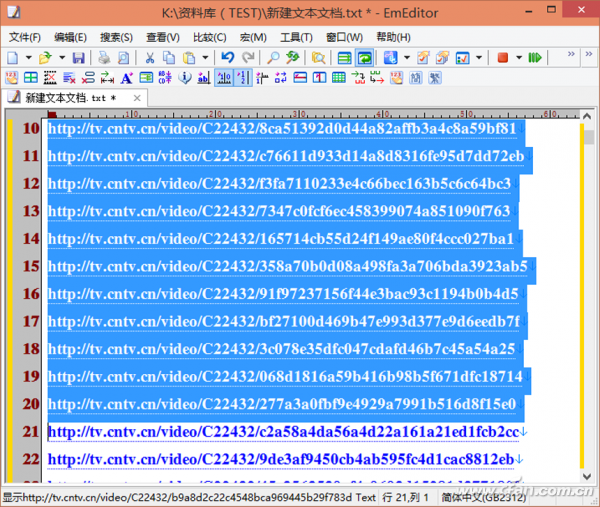Click the Traditional Chinese 繁 icon
Image resolution: width=600 pixels, height=507 pixels.
coord(435,78)
